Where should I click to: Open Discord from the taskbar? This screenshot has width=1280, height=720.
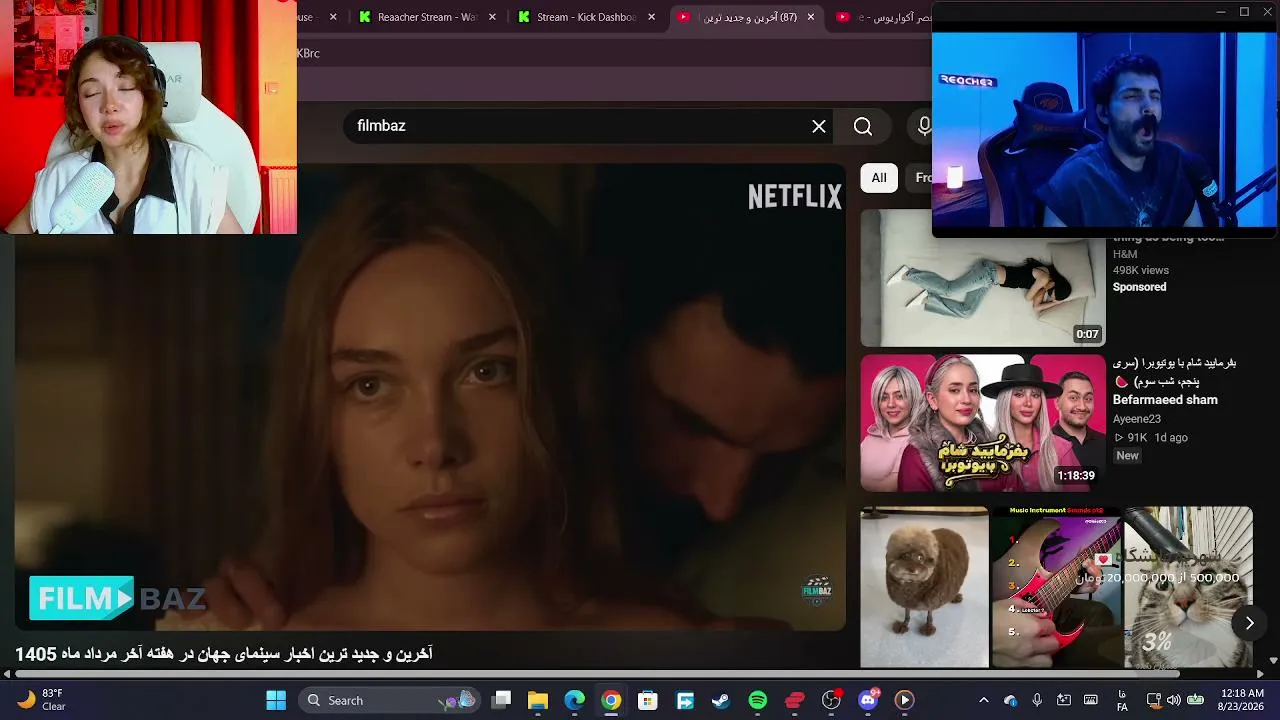[x=868, y=700]
